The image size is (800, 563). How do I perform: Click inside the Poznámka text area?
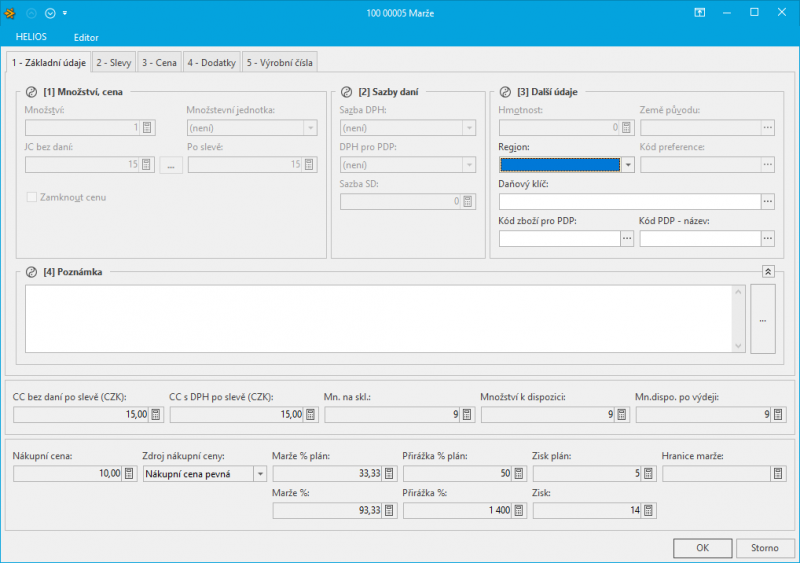380,318
